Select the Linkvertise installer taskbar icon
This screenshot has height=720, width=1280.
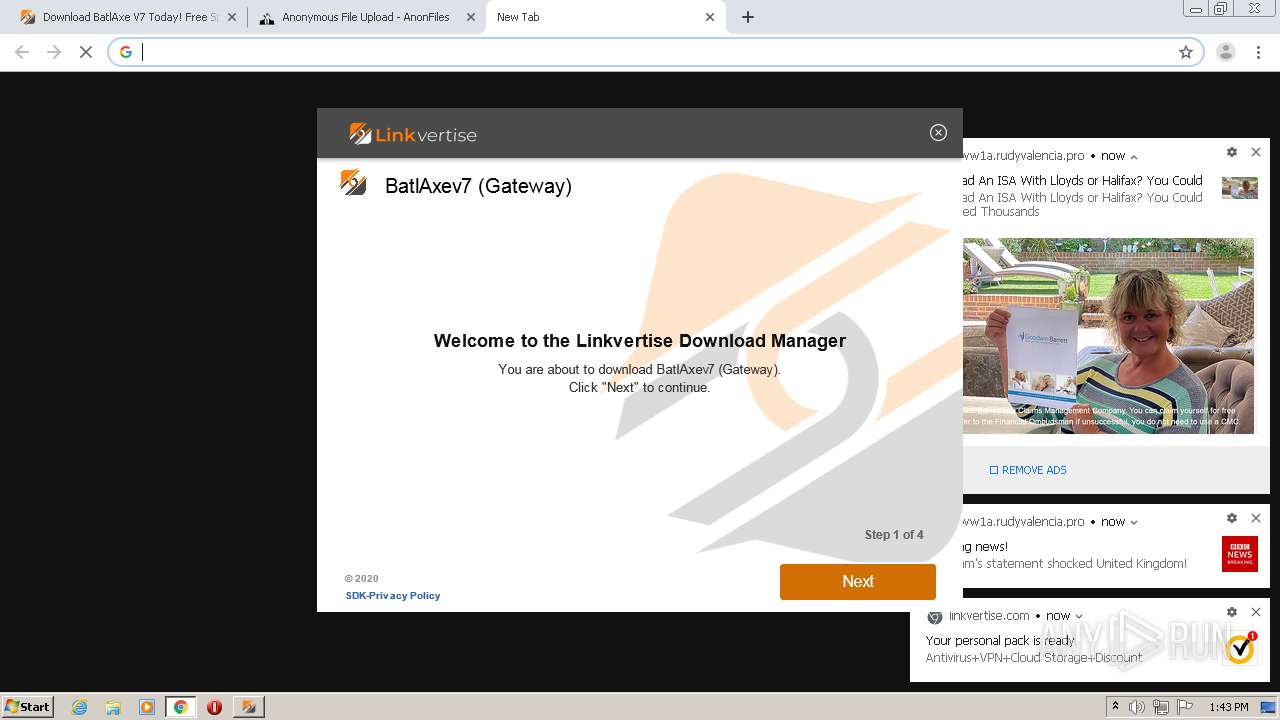248,707
